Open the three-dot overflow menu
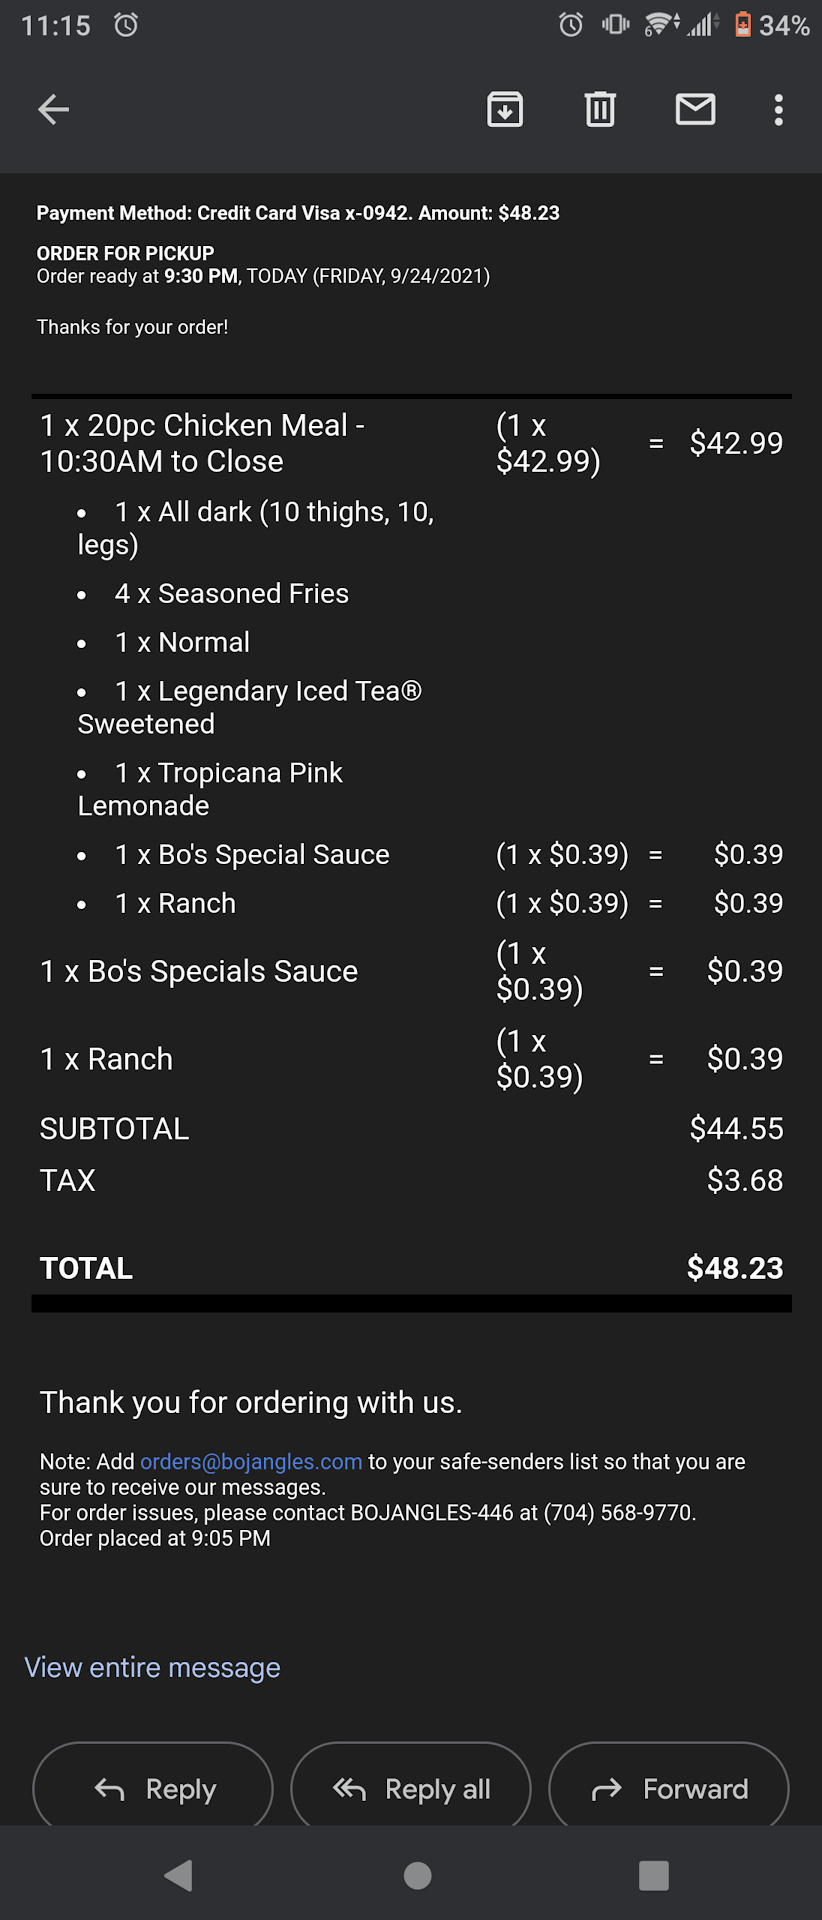Image resolution: width=822 pixels, height=1920 pixels. (778, 109)
